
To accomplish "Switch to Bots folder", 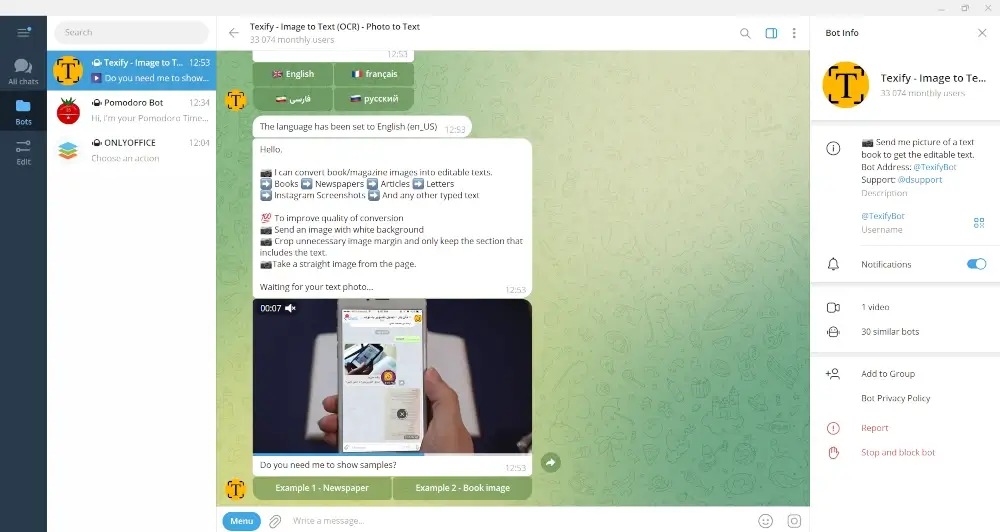I will click(x=23, y=111).
